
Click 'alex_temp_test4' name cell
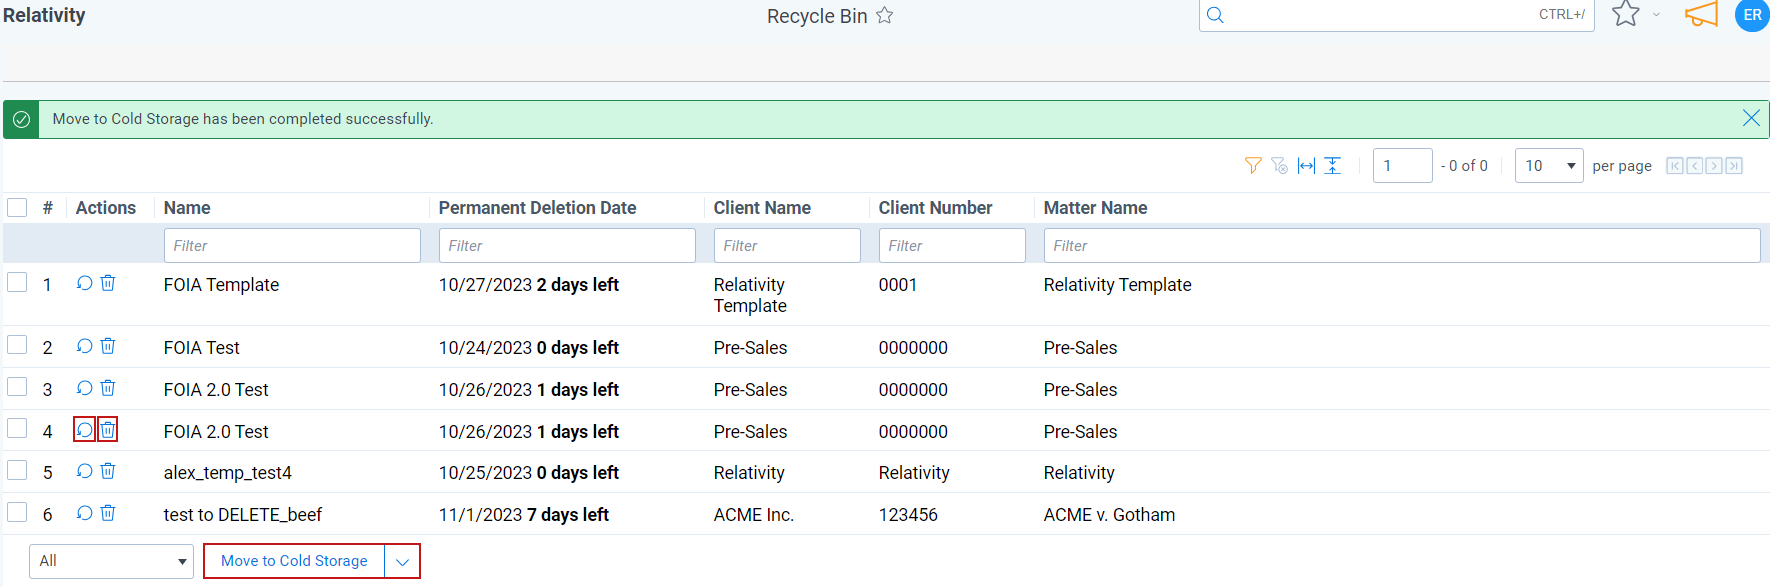tap(228, 473)
